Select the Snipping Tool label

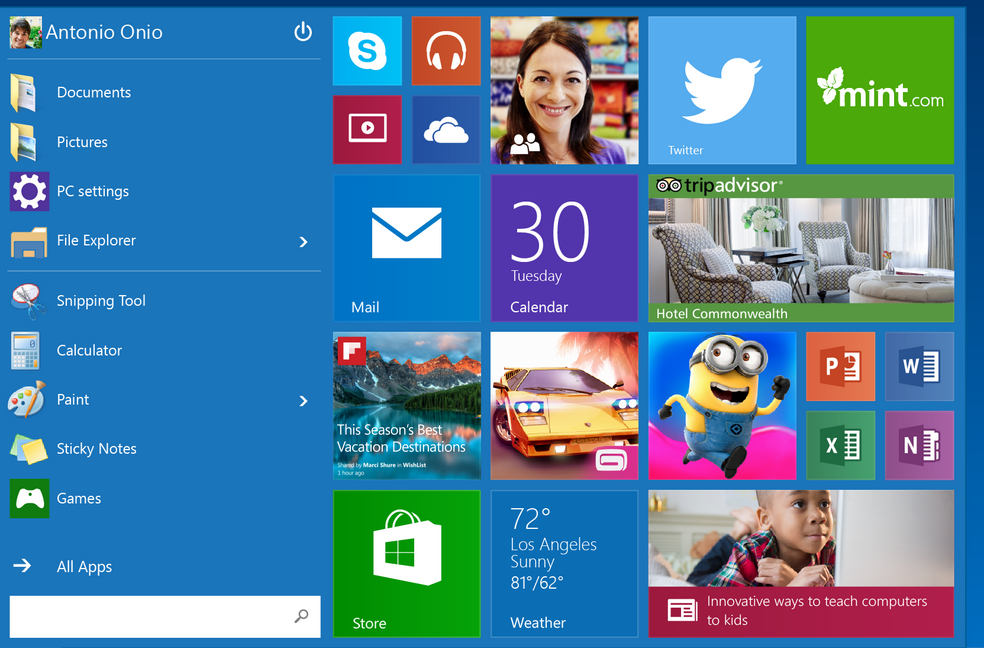(x=101, y=301)
